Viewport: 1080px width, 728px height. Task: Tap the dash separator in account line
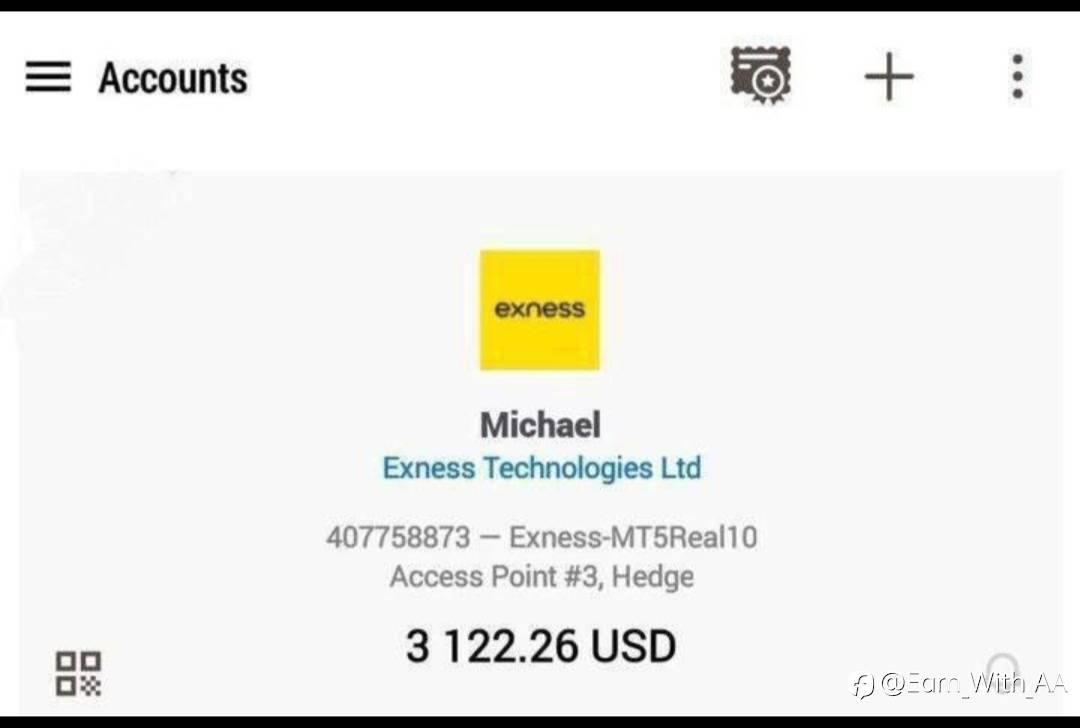point(489,538)
